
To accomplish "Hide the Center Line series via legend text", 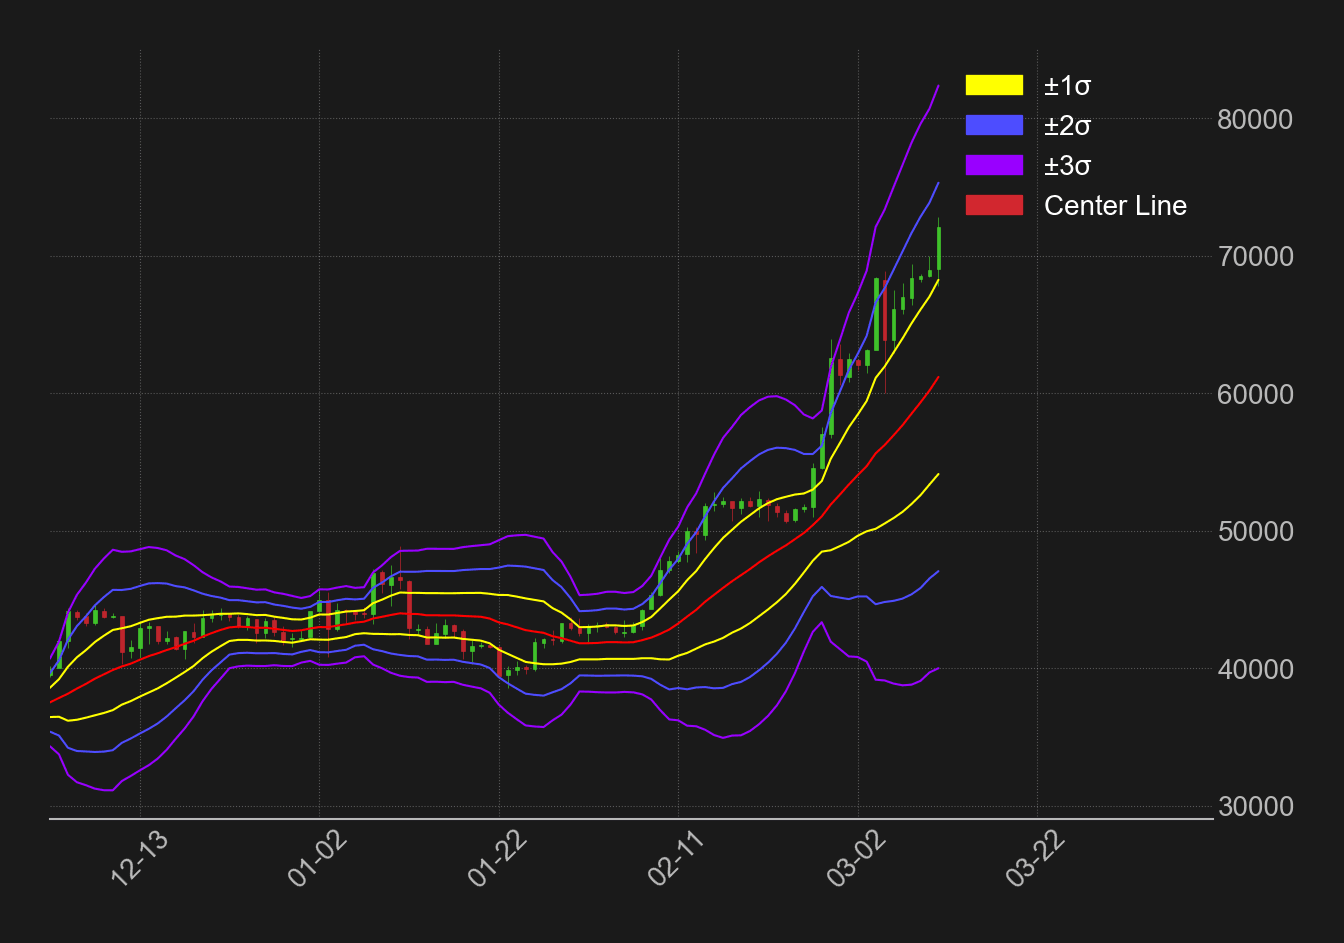I will [x=1115, y=206].
